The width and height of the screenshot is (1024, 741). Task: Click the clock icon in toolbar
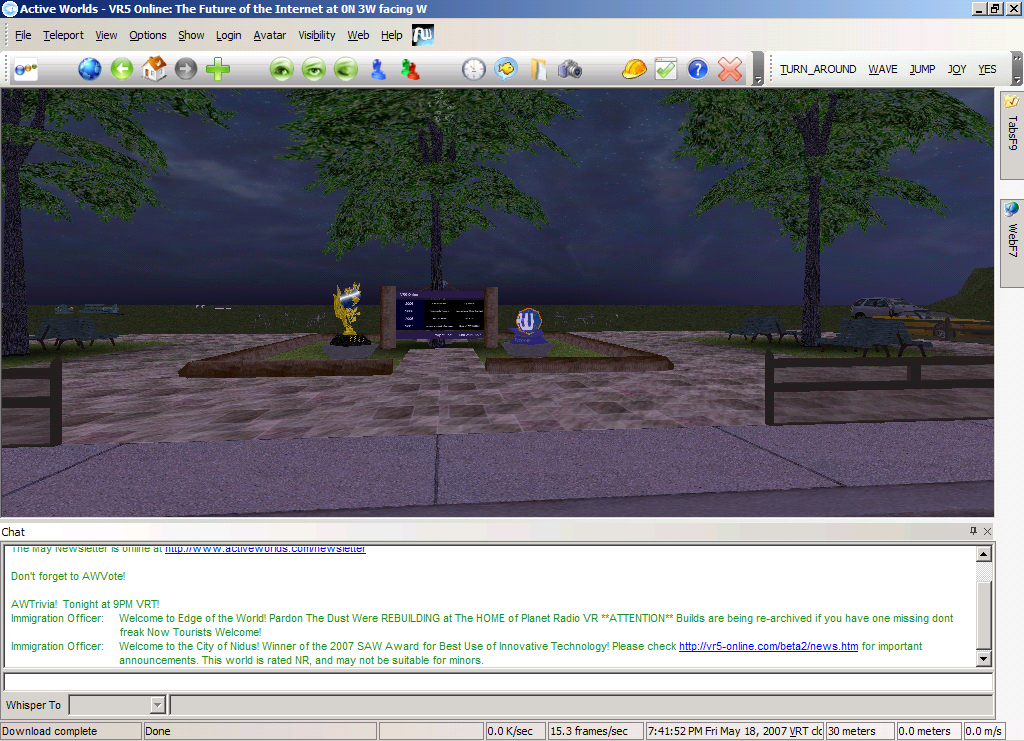click(473, 69)
